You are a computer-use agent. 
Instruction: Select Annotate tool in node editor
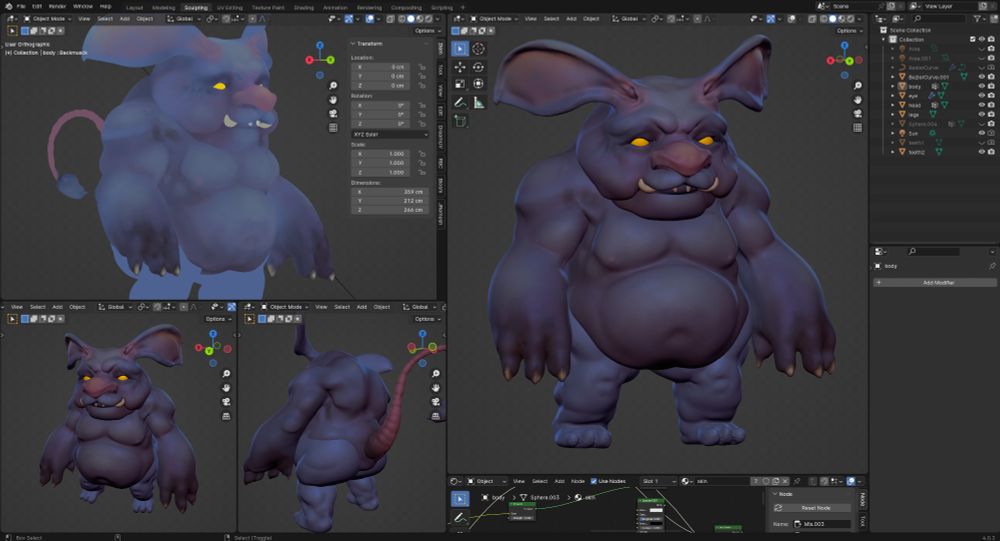[x=460, y=517]
